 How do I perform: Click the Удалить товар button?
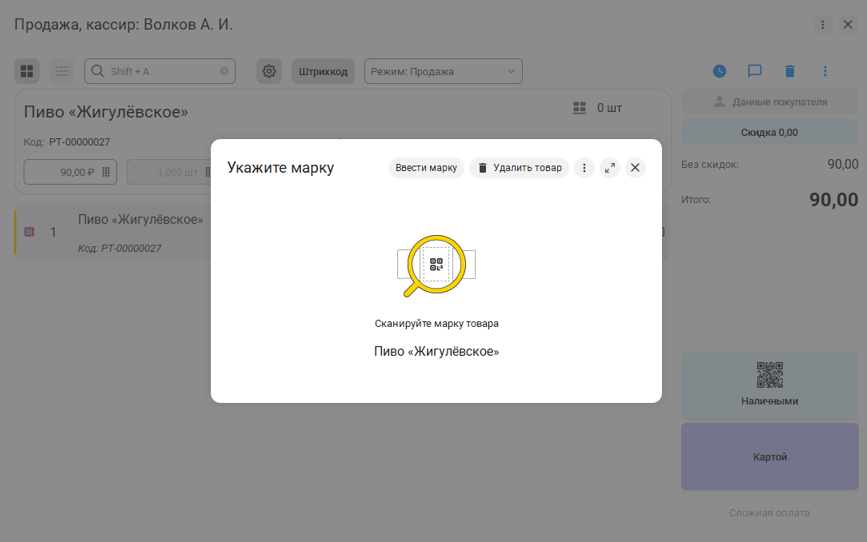pyautogui.click(x=519, y=168)
